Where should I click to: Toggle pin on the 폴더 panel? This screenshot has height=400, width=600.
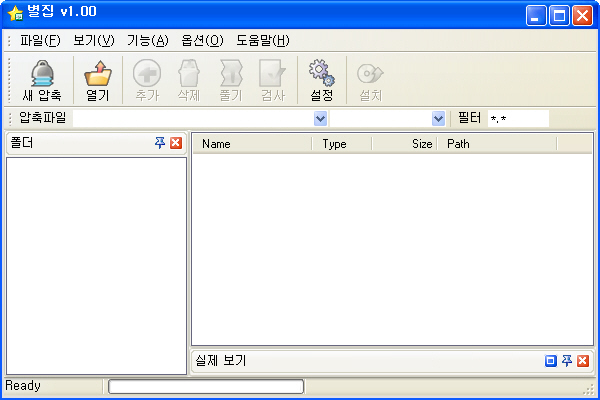160,144
